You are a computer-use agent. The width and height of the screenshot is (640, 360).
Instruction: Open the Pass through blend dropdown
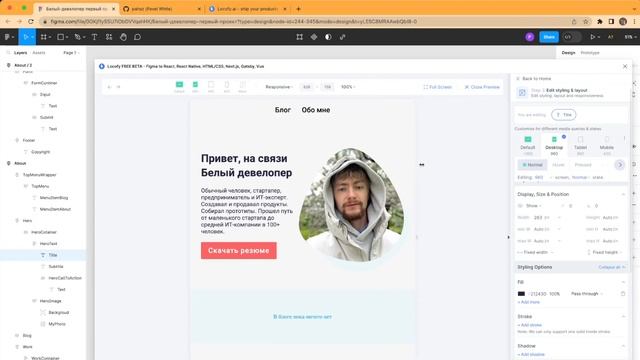click(x=587, y=294)
